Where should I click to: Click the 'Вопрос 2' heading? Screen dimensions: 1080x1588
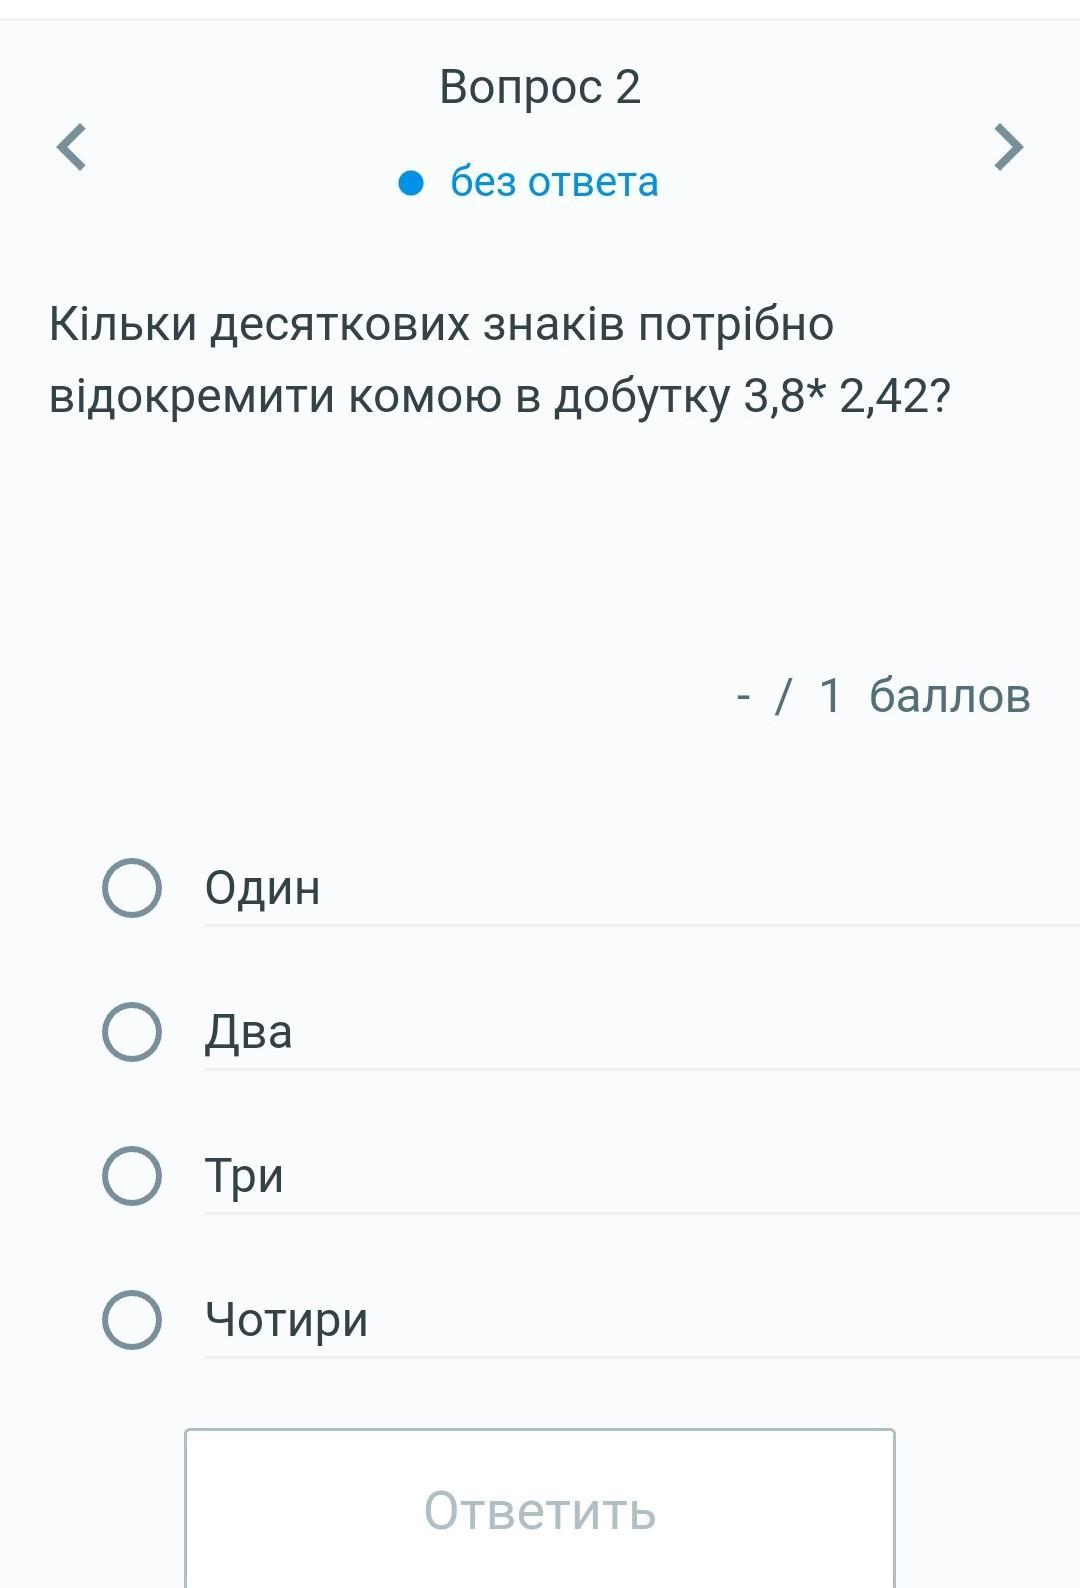coord(540,87)
